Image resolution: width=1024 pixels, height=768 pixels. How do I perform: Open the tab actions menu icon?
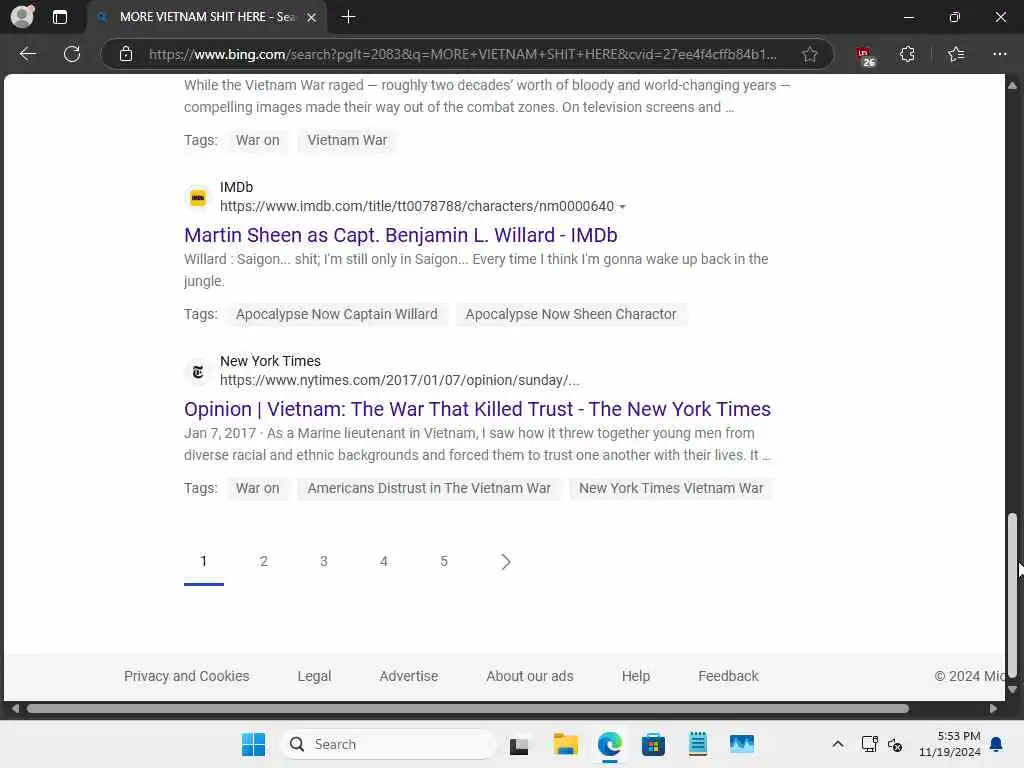tap(59, 17)
